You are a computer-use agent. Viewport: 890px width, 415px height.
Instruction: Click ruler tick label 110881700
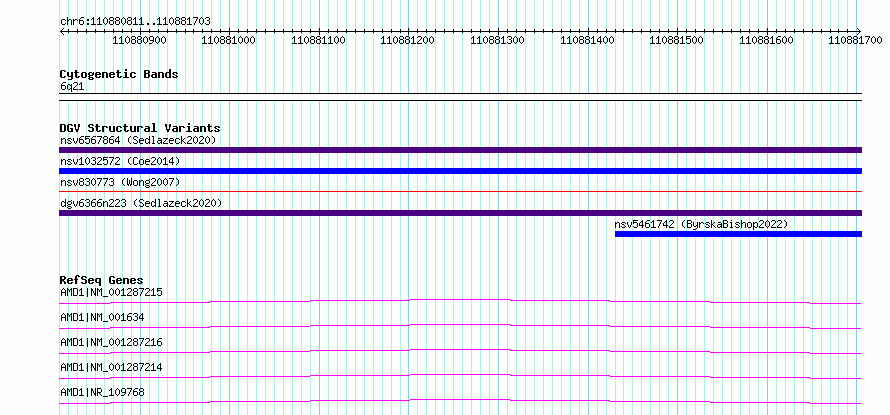click(x=856, y=40)
